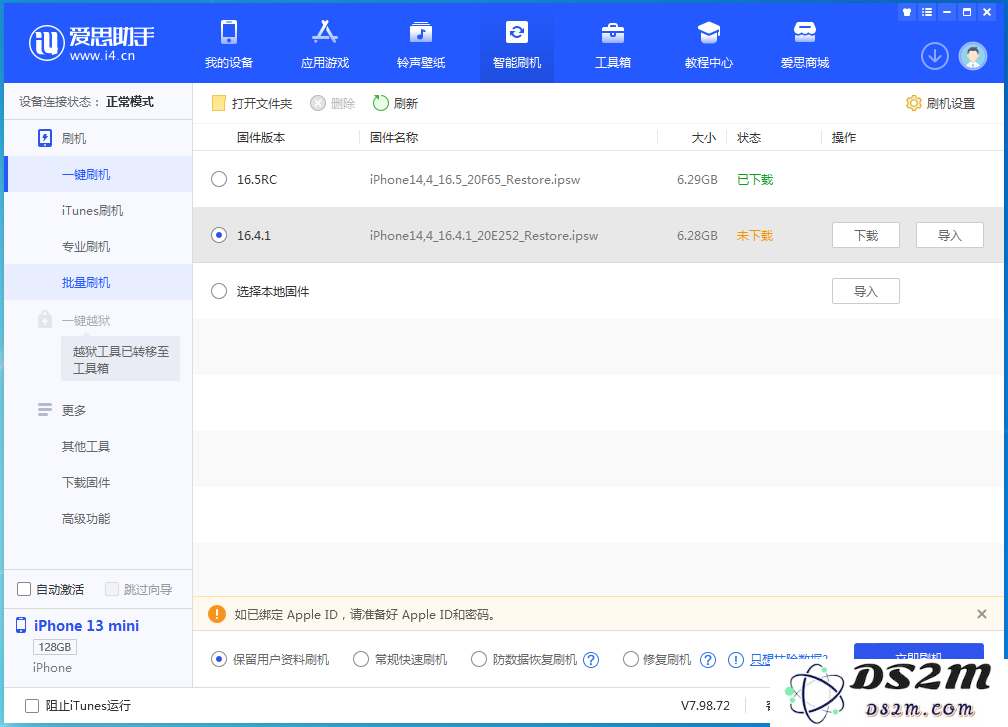Screen dimensions: 1008x727
Task: Click the 越狱工具已转移至工具箱 notice
Action: (120, 359)
